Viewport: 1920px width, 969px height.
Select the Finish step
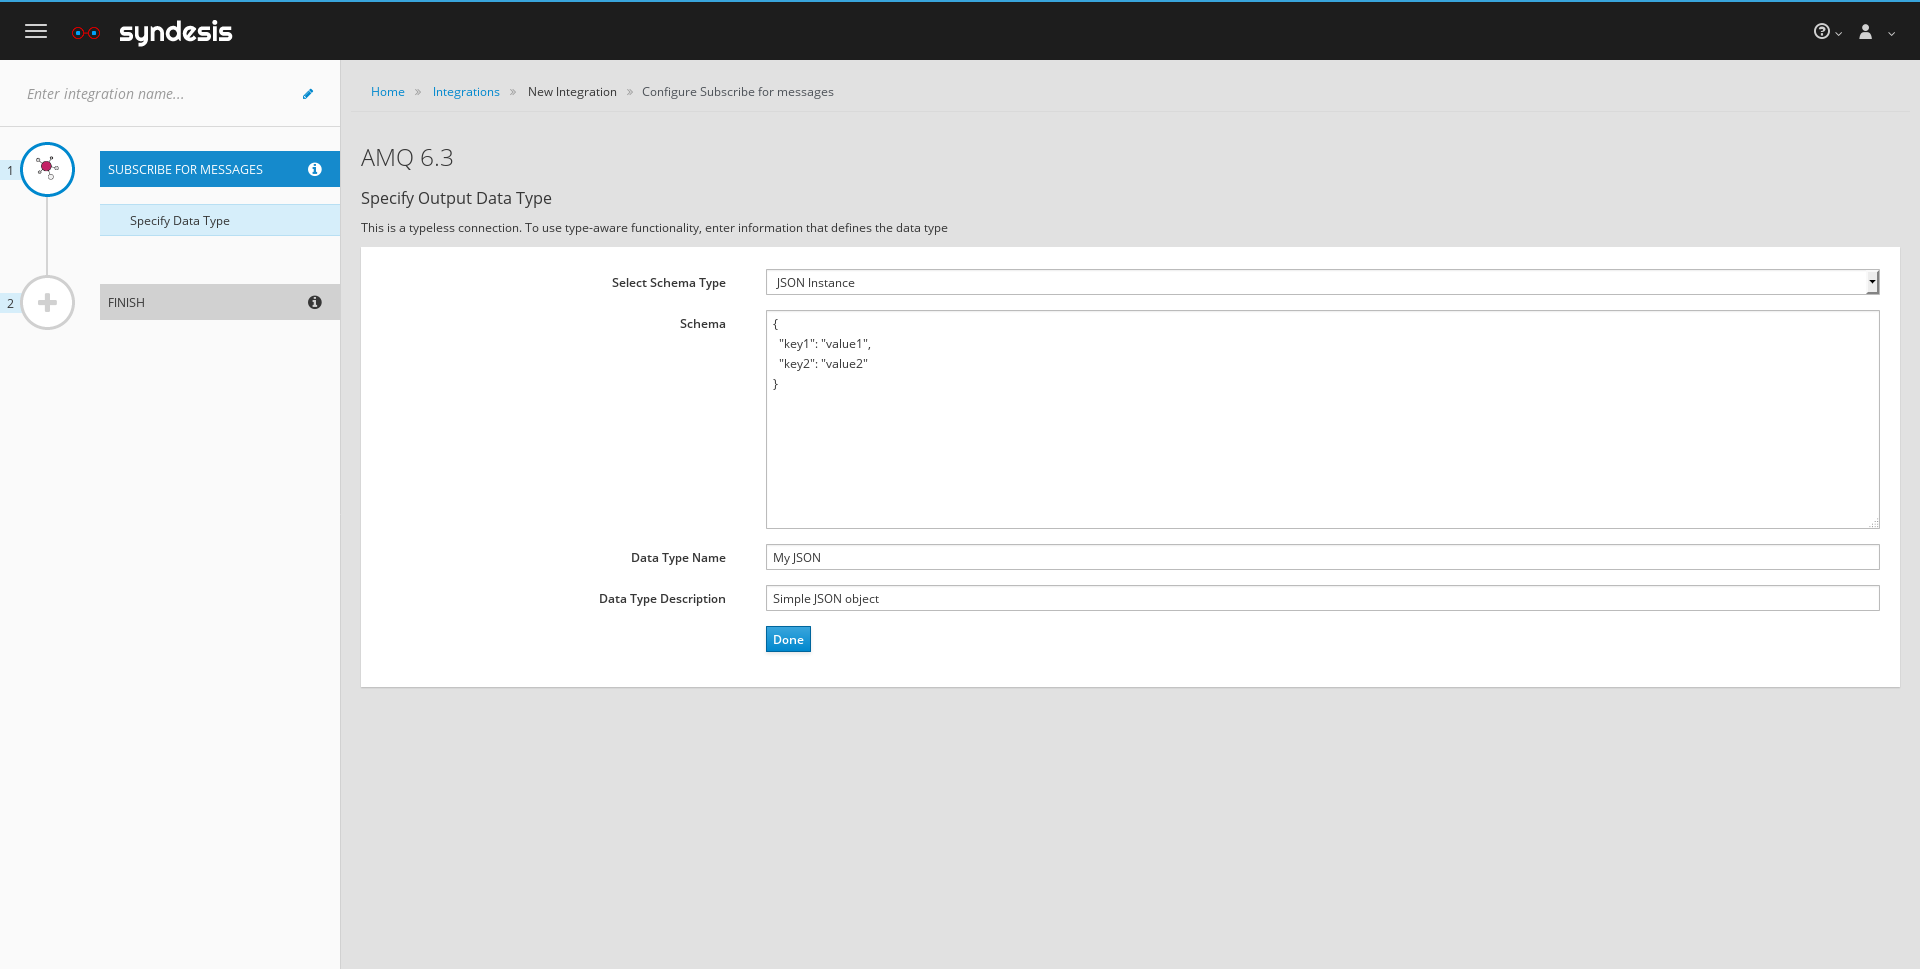pos(220,302)
